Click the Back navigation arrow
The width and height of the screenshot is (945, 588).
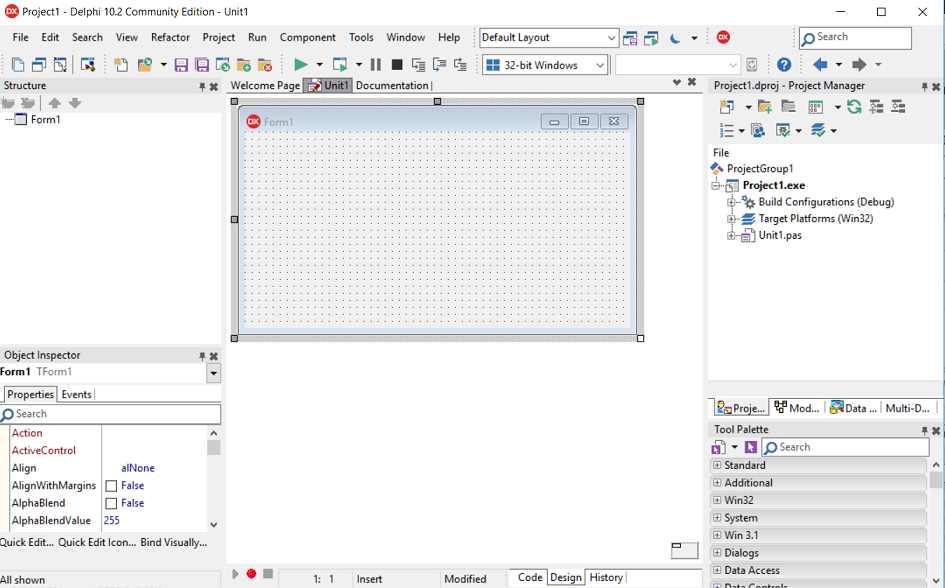click(x=820, y=64)
